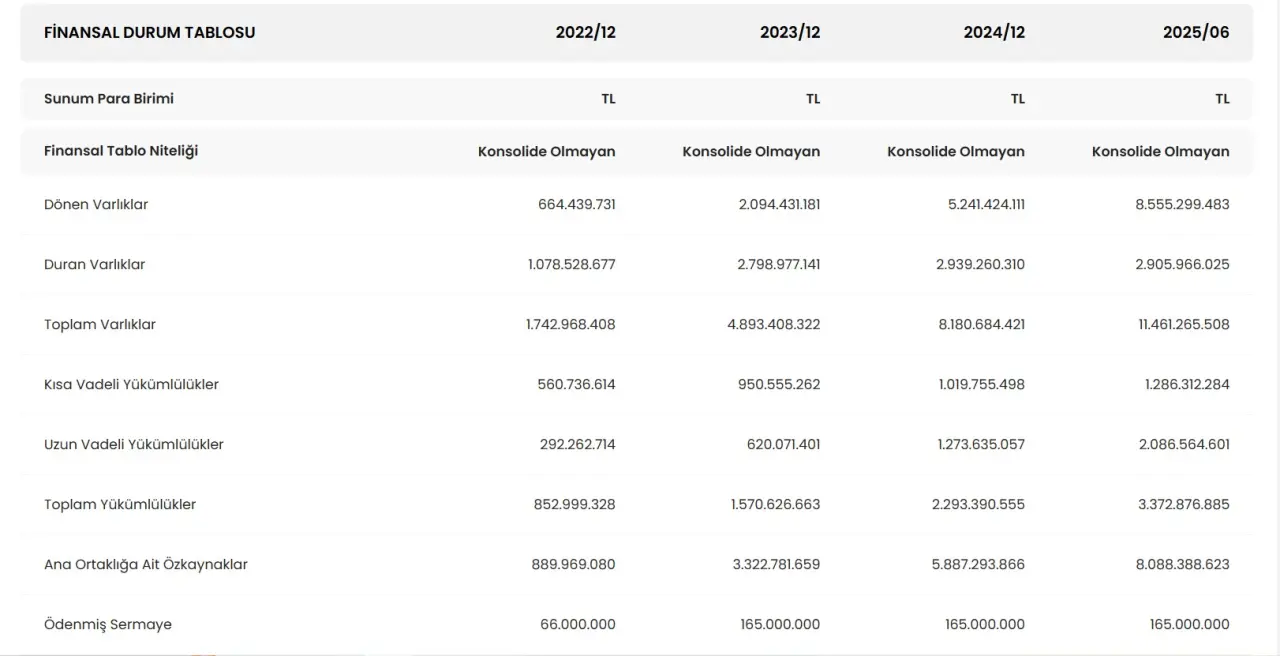This screenshot has width=1280, height=656.
Task: Click the 2025/06 Dönen Varlıklar value 8.555.299.483
Action: point(1182,204)
